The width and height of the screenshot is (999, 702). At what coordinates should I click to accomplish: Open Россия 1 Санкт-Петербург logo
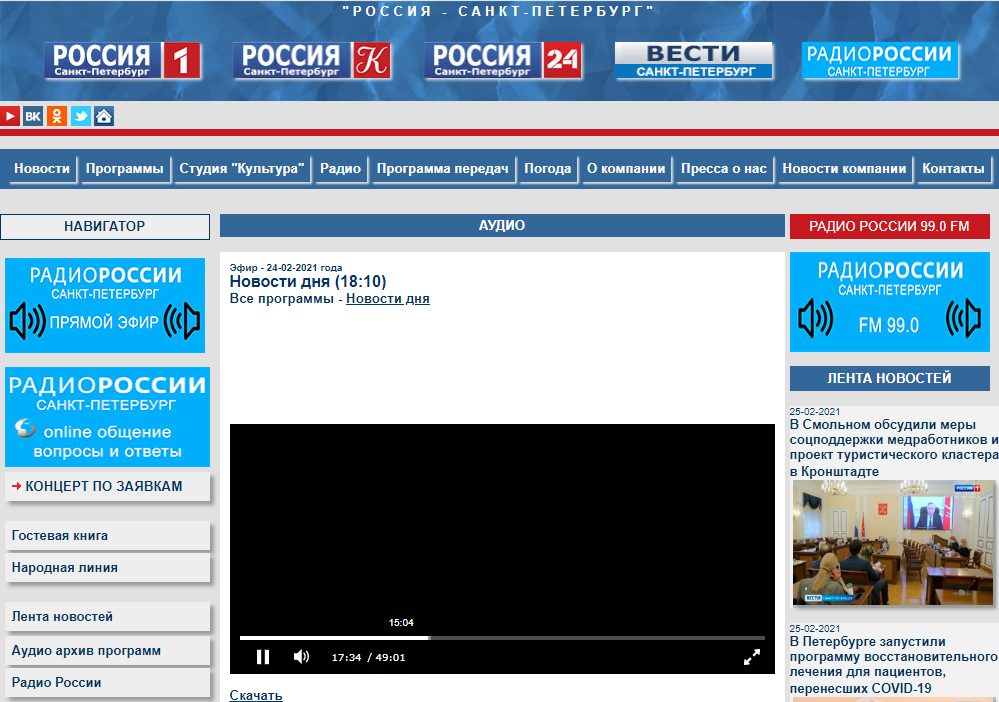[x=122, y=61]
